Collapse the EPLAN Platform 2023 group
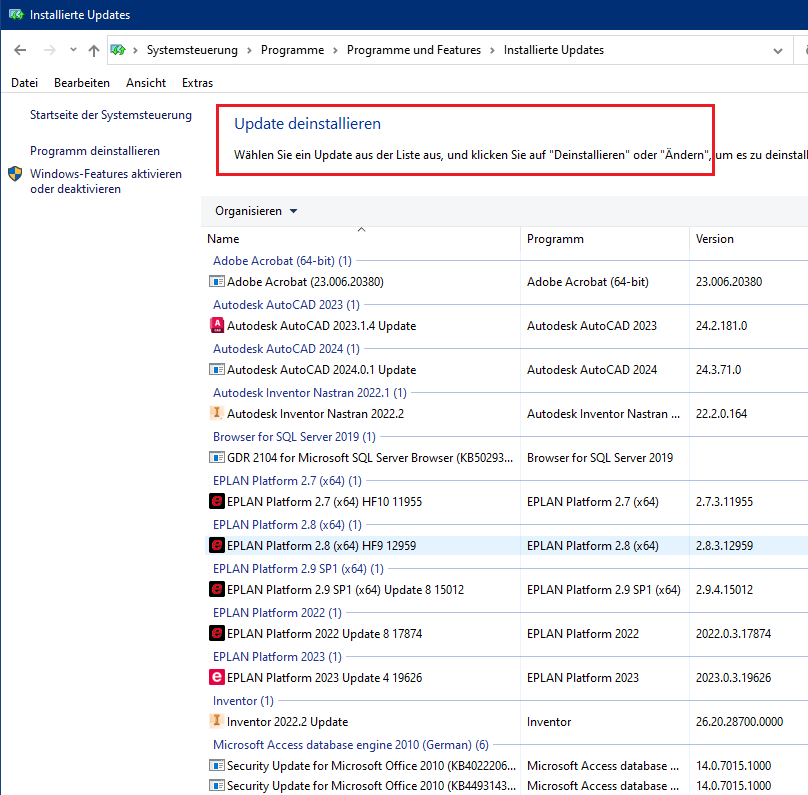Image resolution: width=808 pixels, height=795 pixels. (x=277, y=657)
